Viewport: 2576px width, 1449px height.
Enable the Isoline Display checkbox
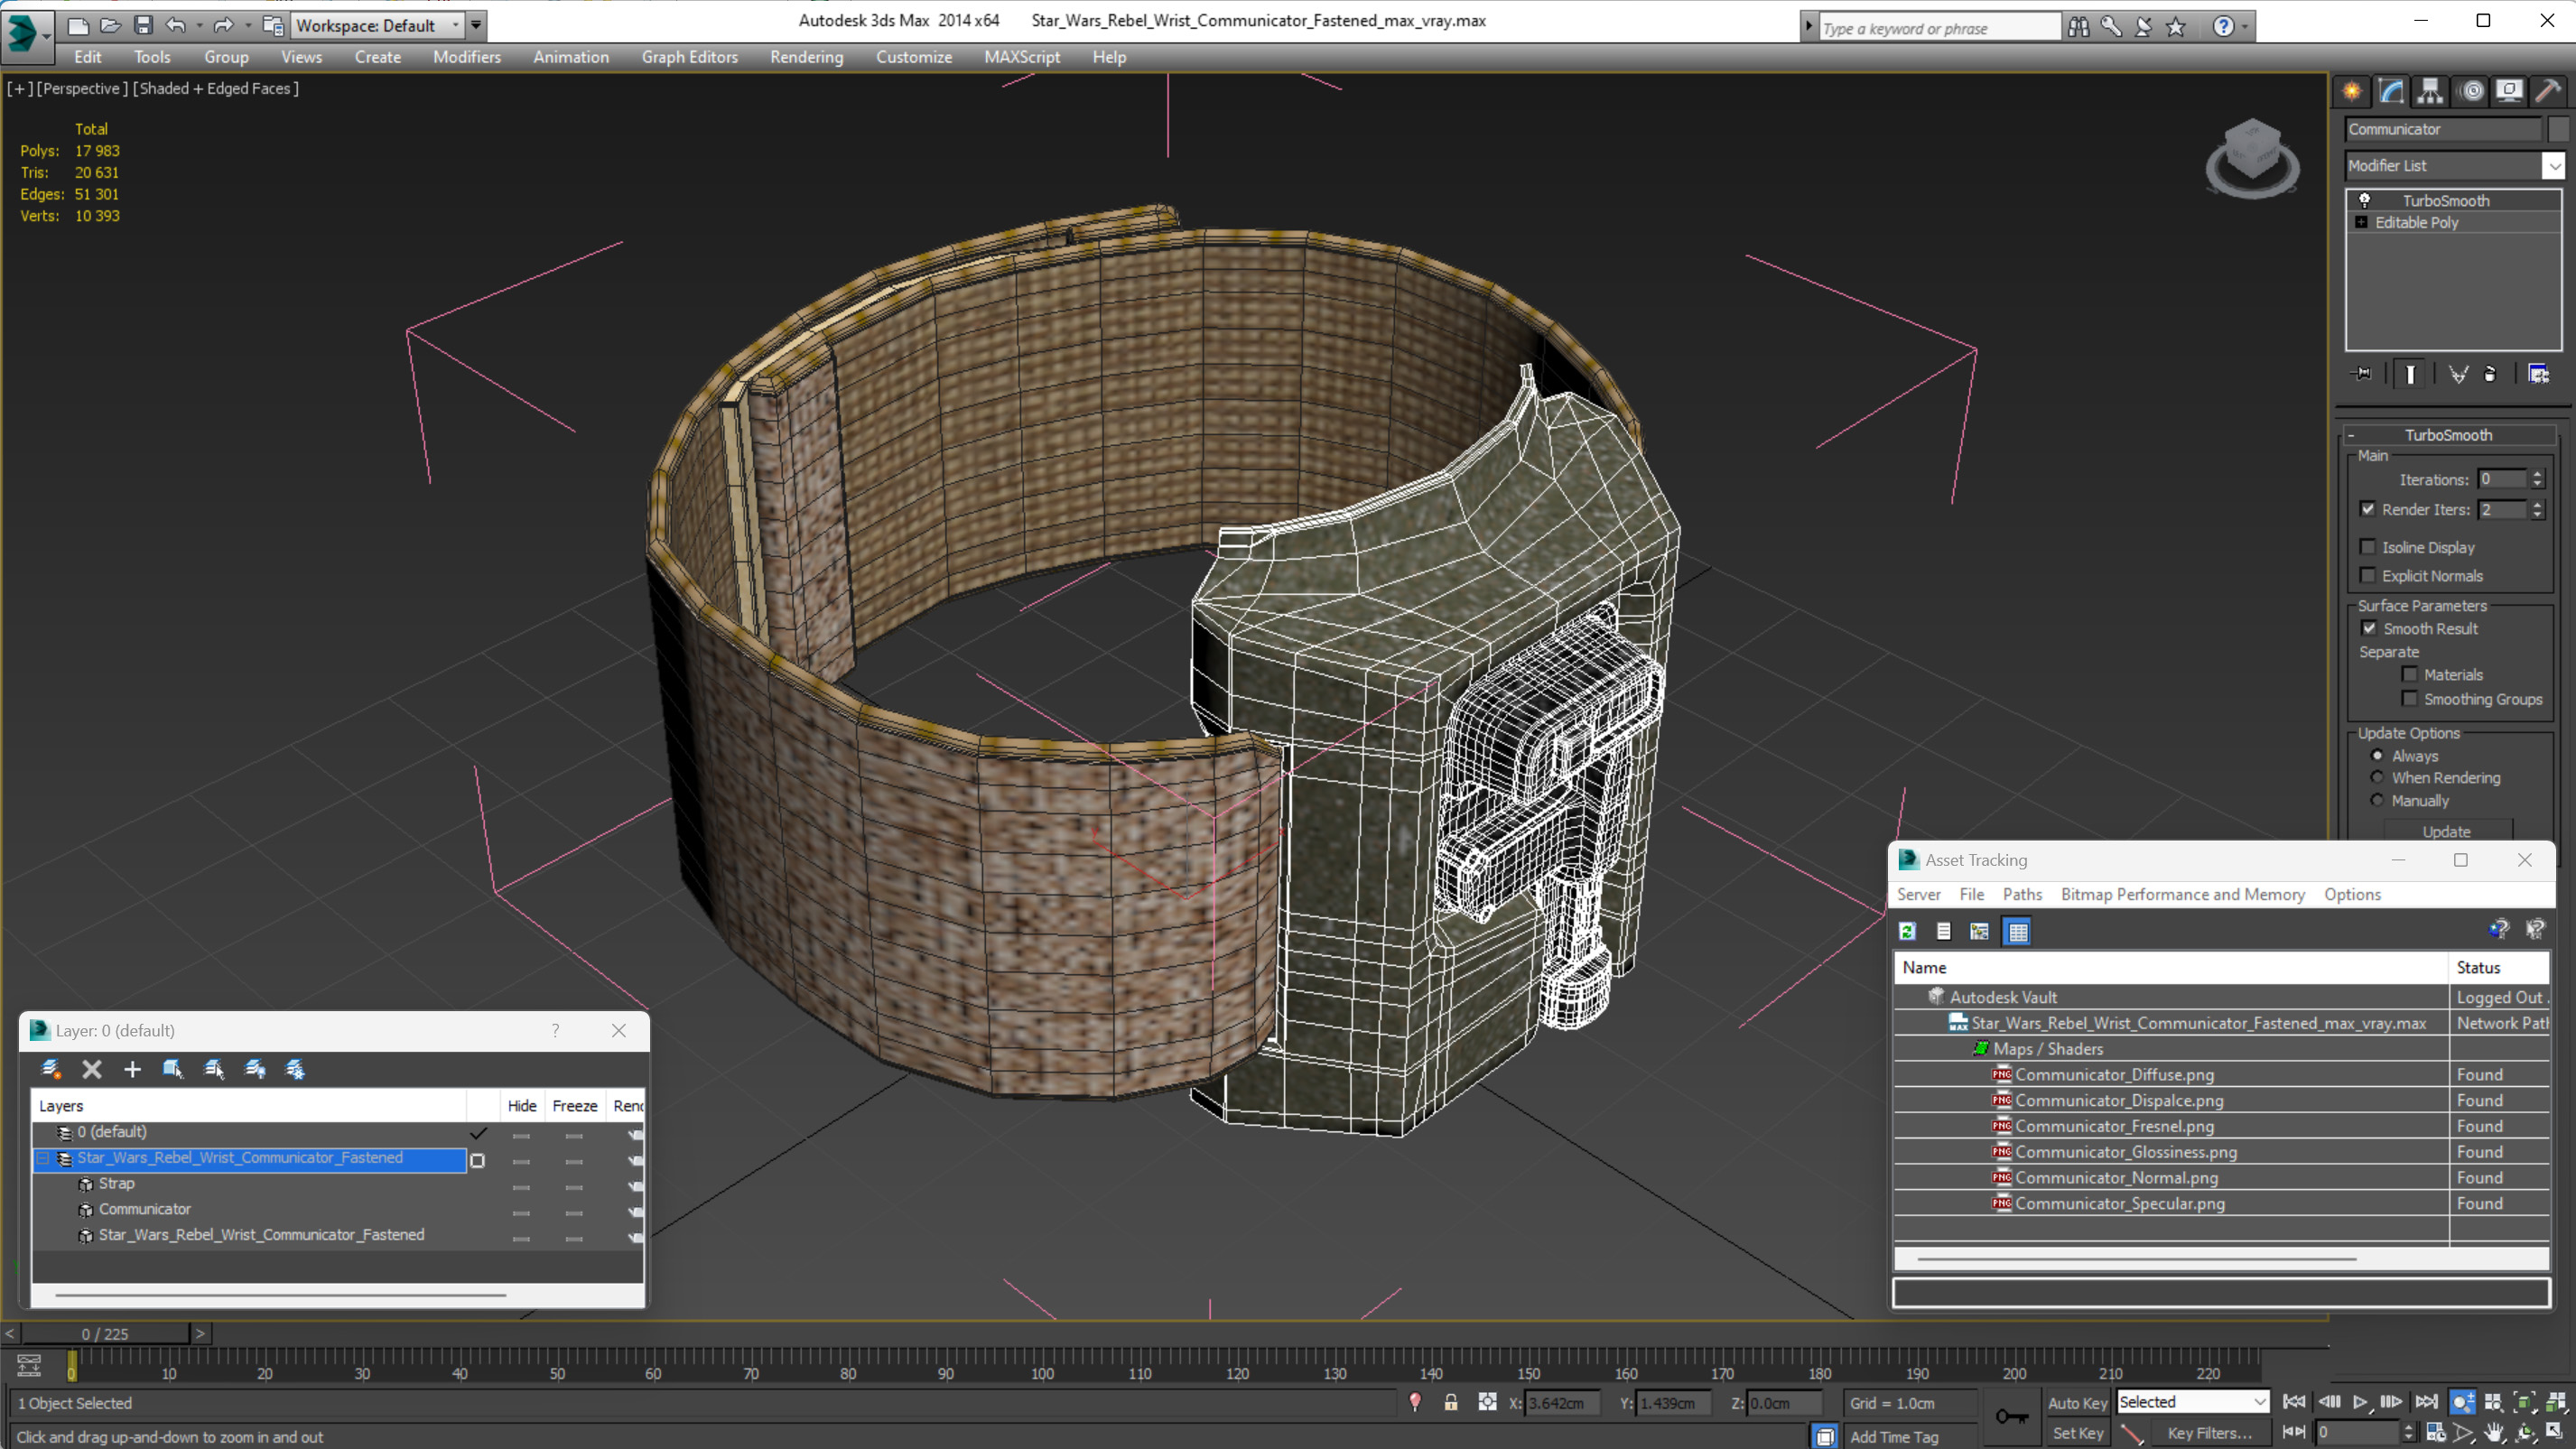2368,547
